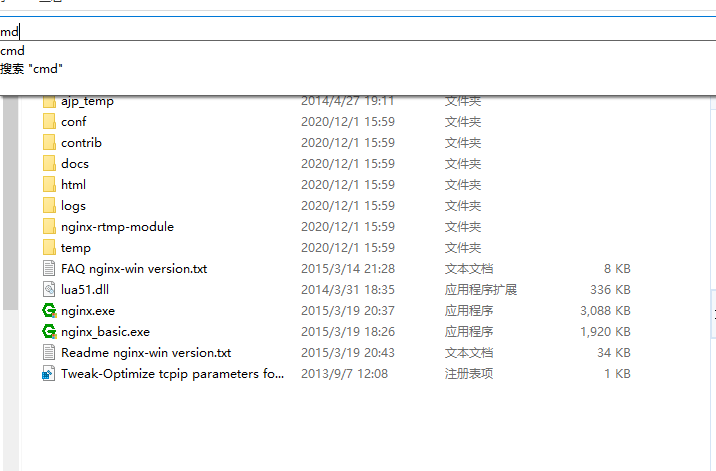This screenshot has height=471, width=716.
Task: Click the '3,088 KB' size of nginx.exe
Action: (605, 311)
